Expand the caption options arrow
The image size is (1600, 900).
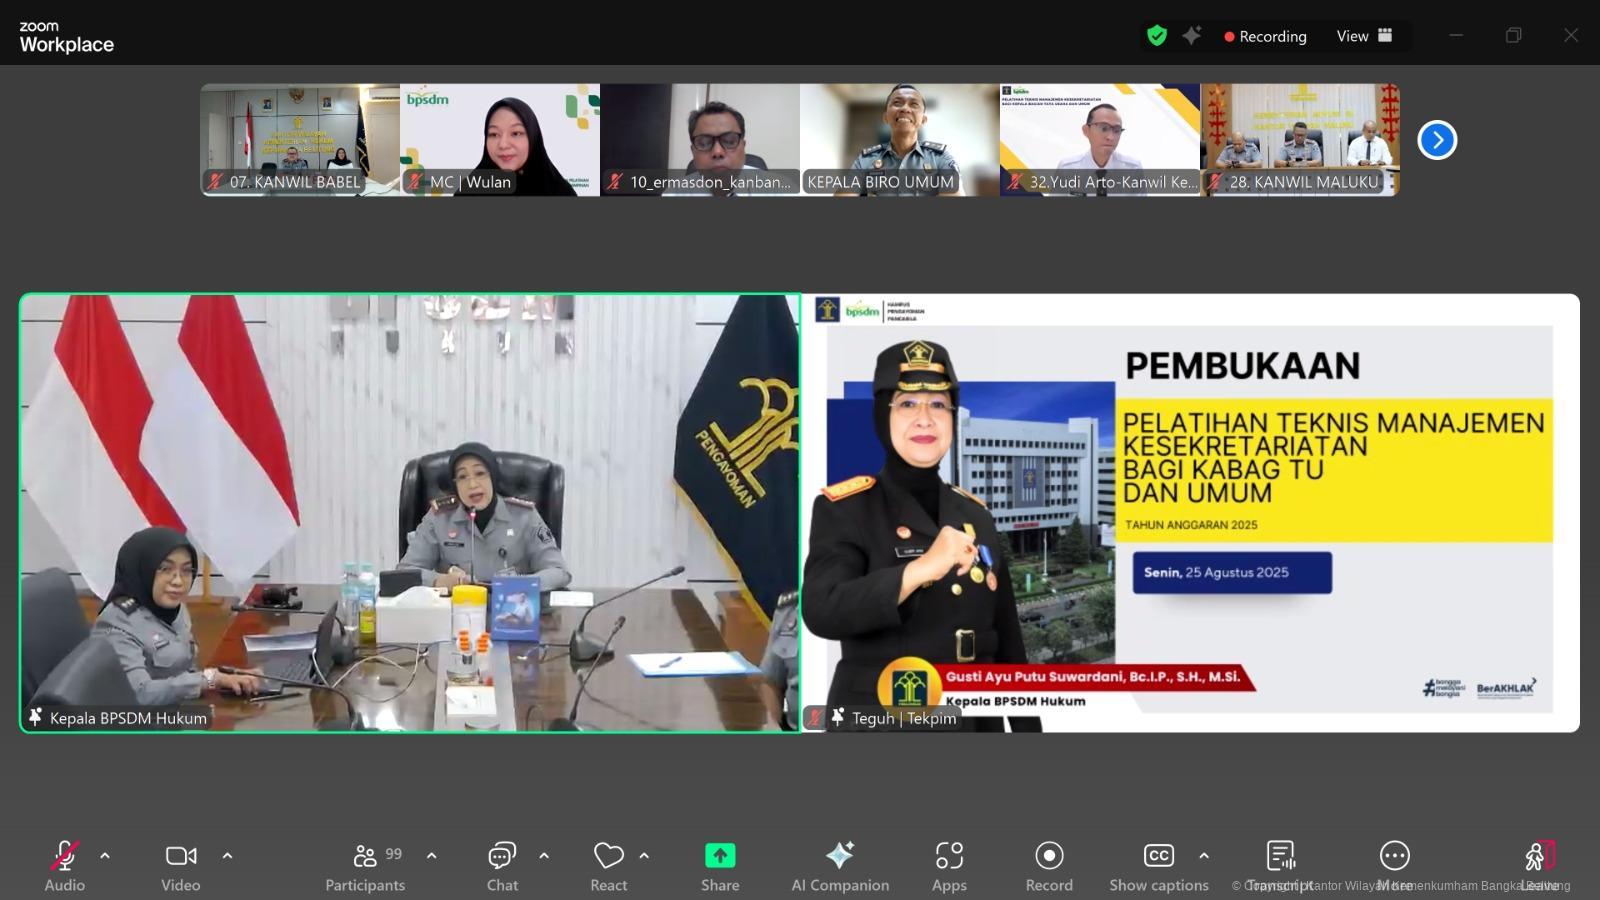1204,856
